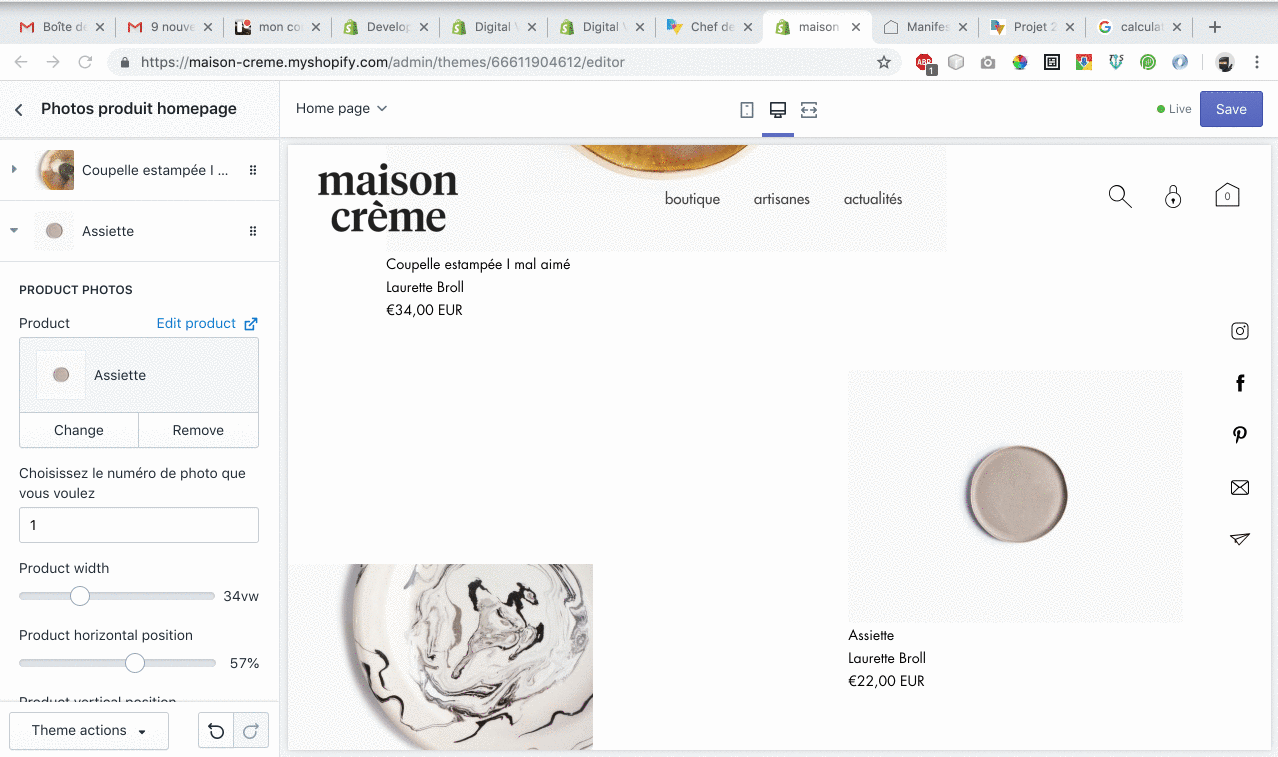1278x757 pixels.
Task: Open the Theme actions dropdown
Action: [88, 730]
